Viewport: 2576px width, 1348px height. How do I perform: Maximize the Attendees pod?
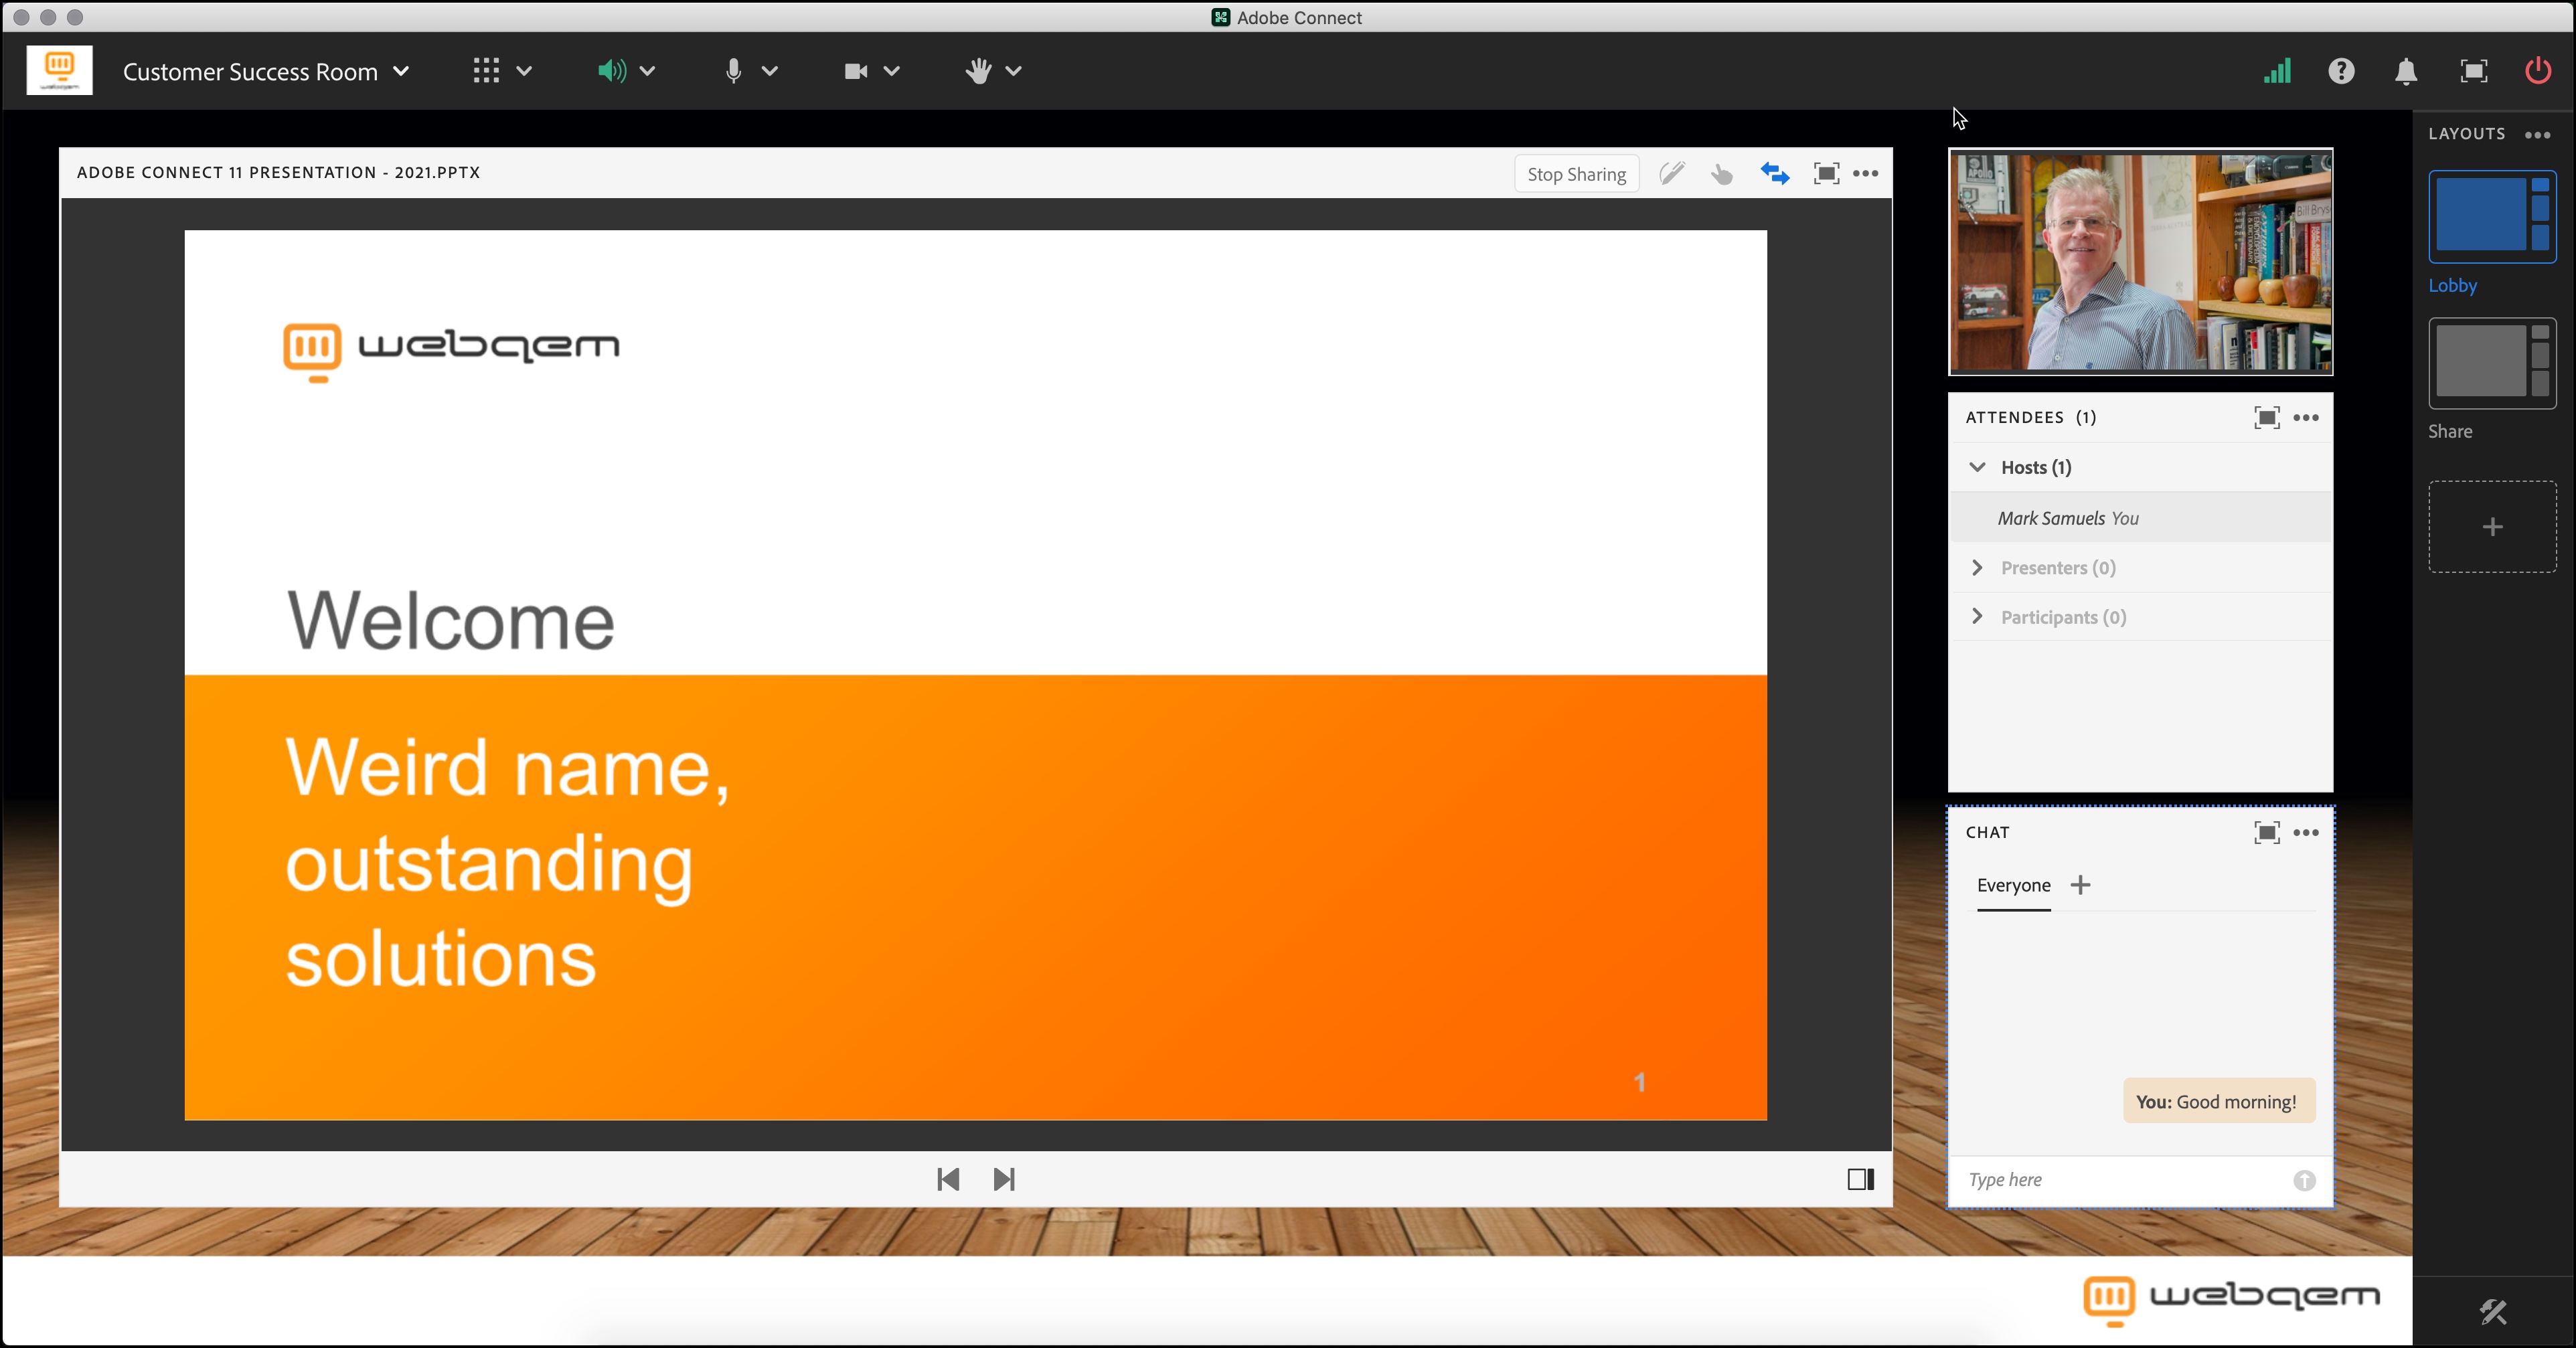pyautogui.click(x=2267, y=418)
